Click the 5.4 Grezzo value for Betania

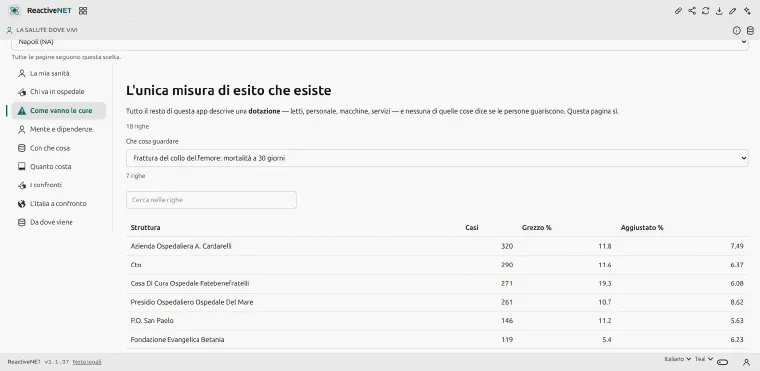tap(607, 339)
